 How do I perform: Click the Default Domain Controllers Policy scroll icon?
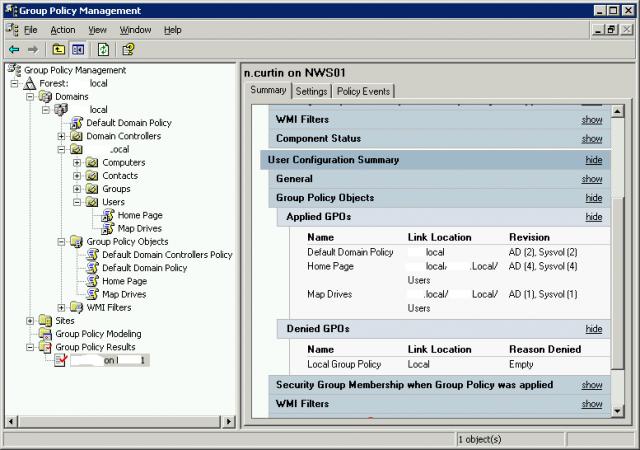pos(92,254)
